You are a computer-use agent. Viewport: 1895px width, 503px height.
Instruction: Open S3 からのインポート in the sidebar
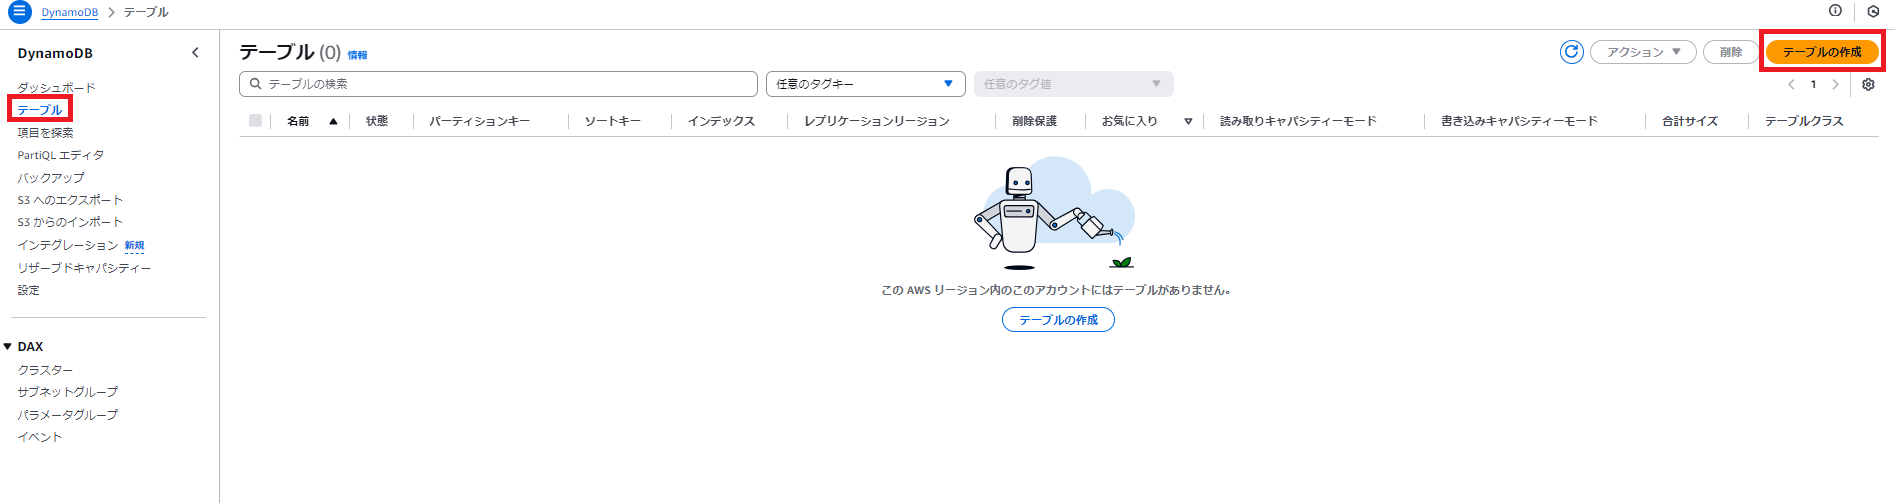tap(70, 222)
